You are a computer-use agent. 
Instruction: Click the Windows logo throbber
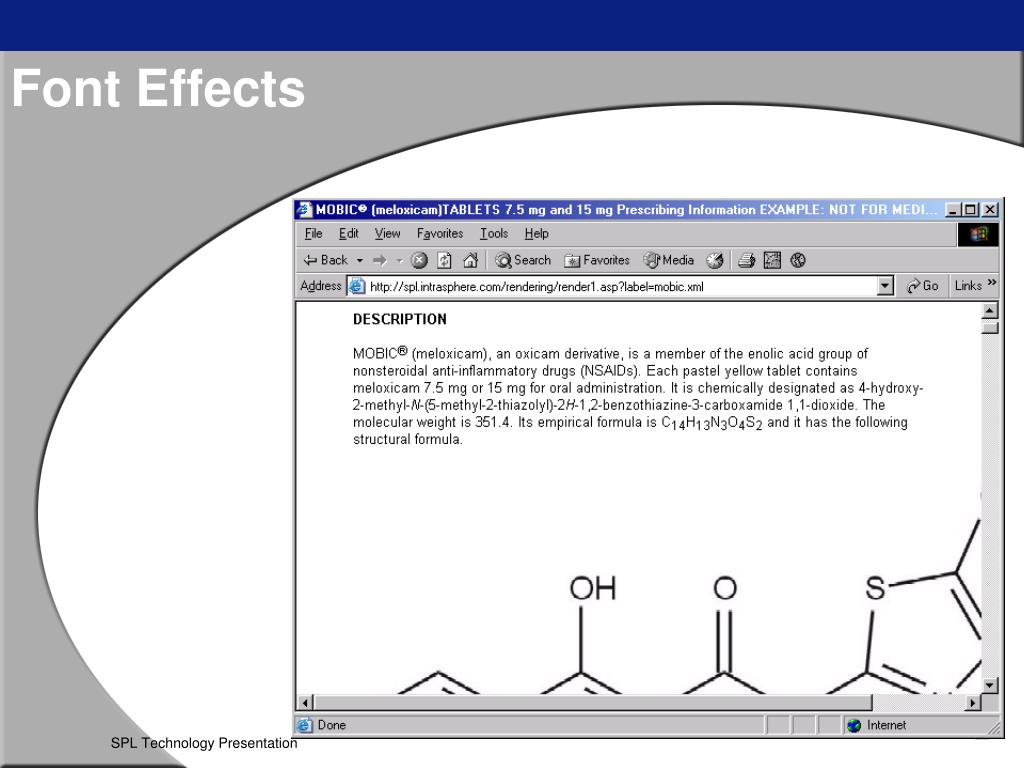pos(978,234)
